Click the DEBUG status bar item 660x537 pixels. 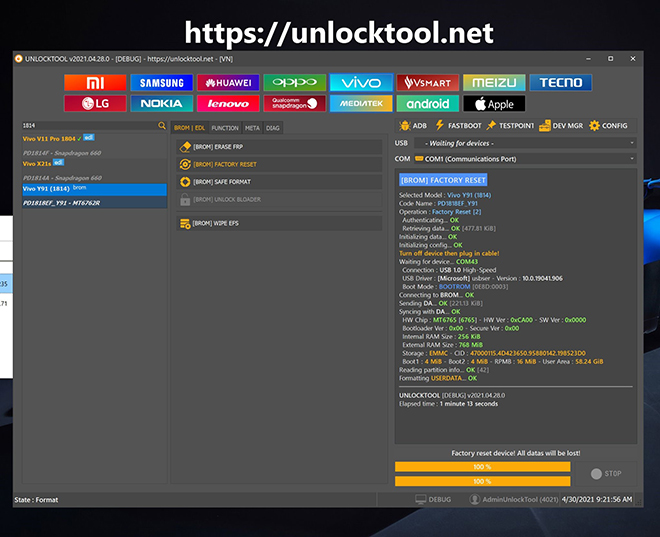click(433, 500)
